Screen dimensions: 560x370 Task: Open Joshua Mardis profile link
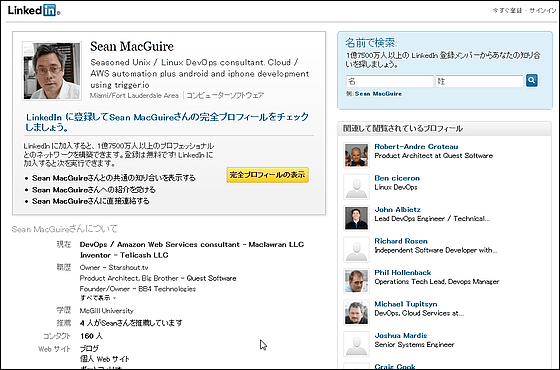(401, 335)
